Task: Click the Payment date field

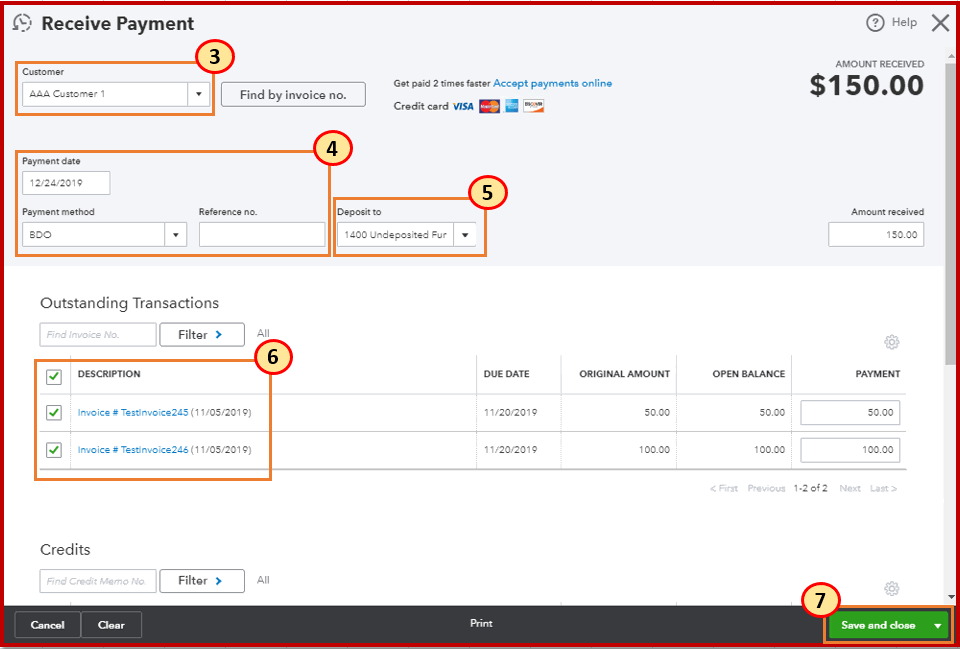Action: 66,182
